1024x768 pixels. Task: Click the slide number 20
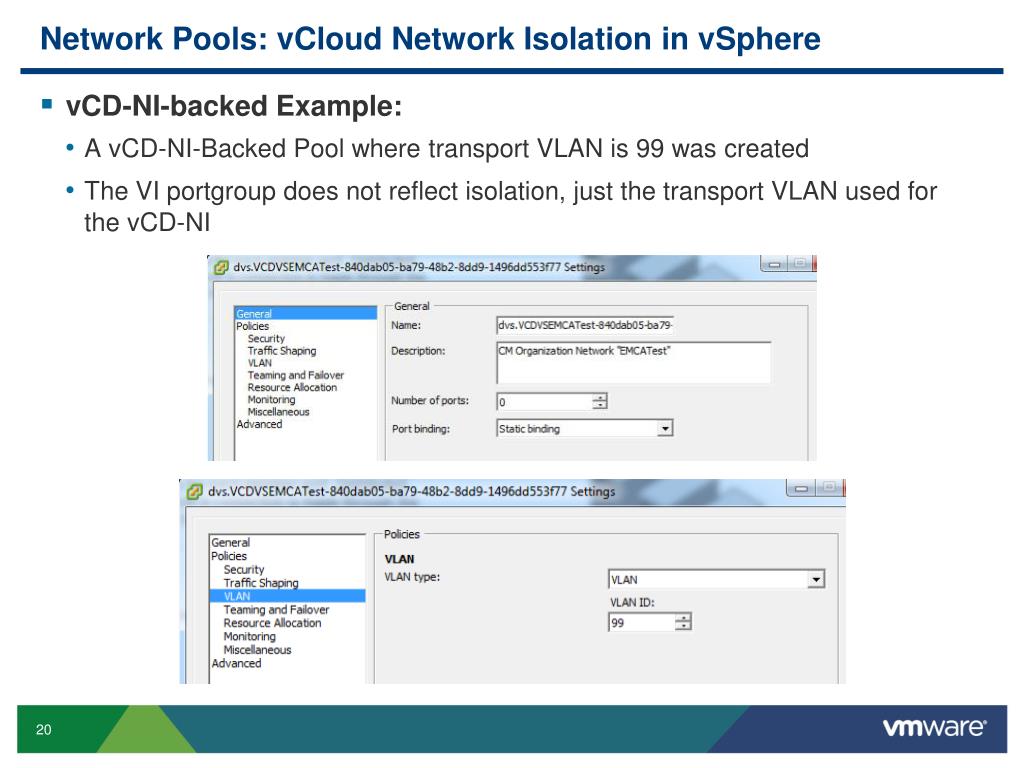pos(44,729)
